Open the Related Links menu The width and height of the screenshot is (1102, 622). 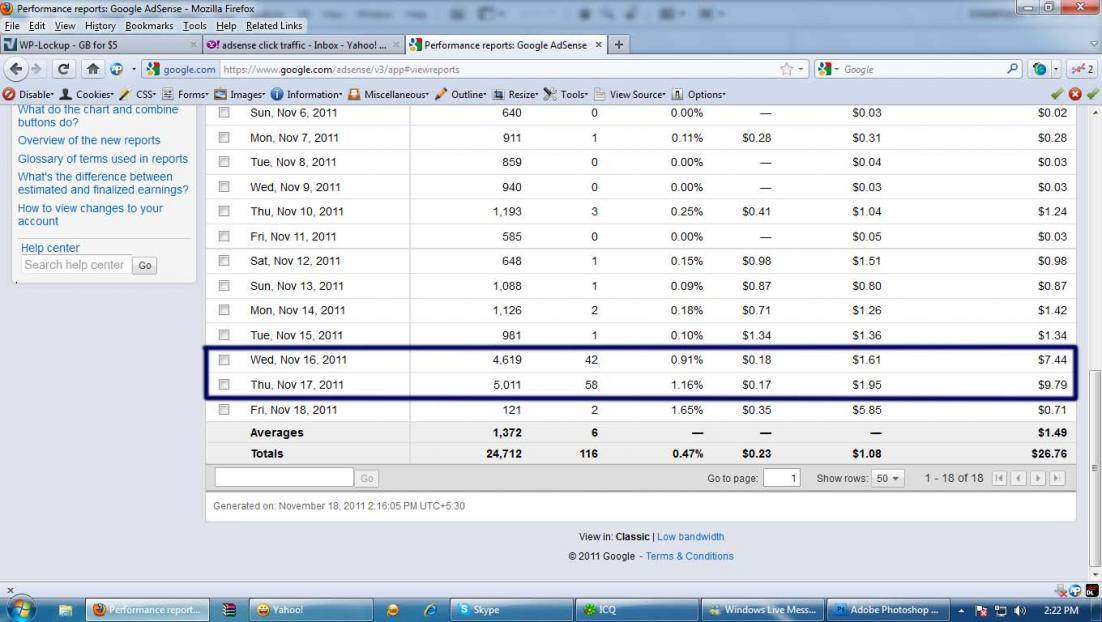pos(274,25)
